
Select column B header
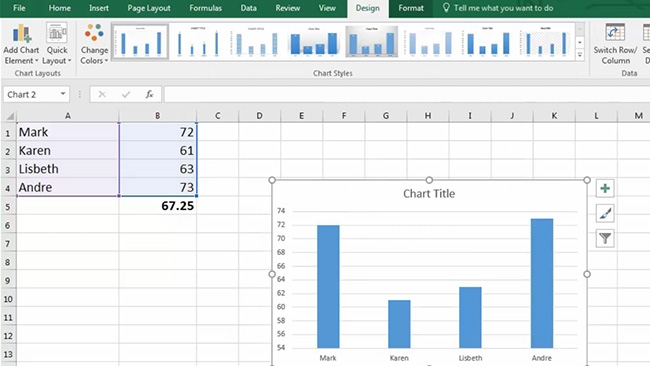click(x=158, y=116)
